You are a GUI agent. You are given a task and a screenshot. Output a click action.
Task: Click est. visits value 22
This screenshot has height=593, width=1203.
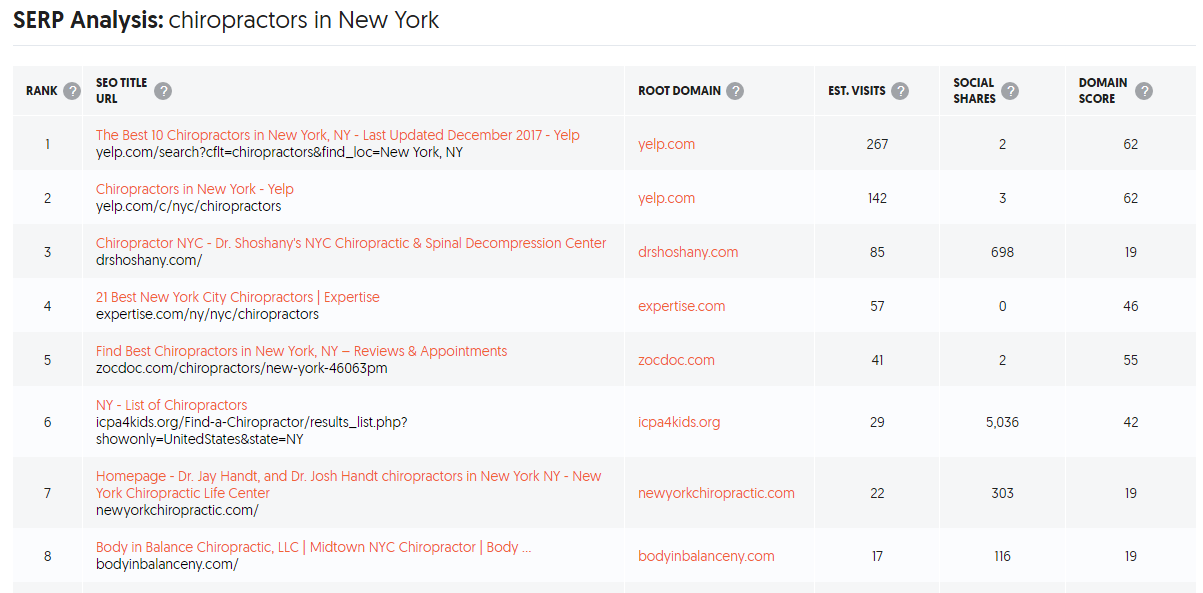[x=877, y=493]
